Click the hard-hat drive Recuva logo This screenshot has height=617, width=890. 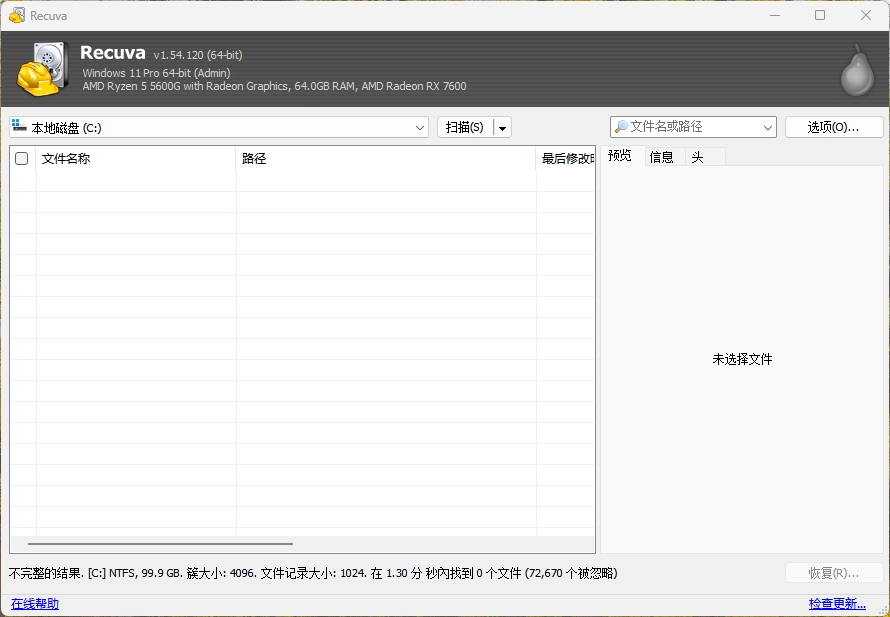pos(42,69)
